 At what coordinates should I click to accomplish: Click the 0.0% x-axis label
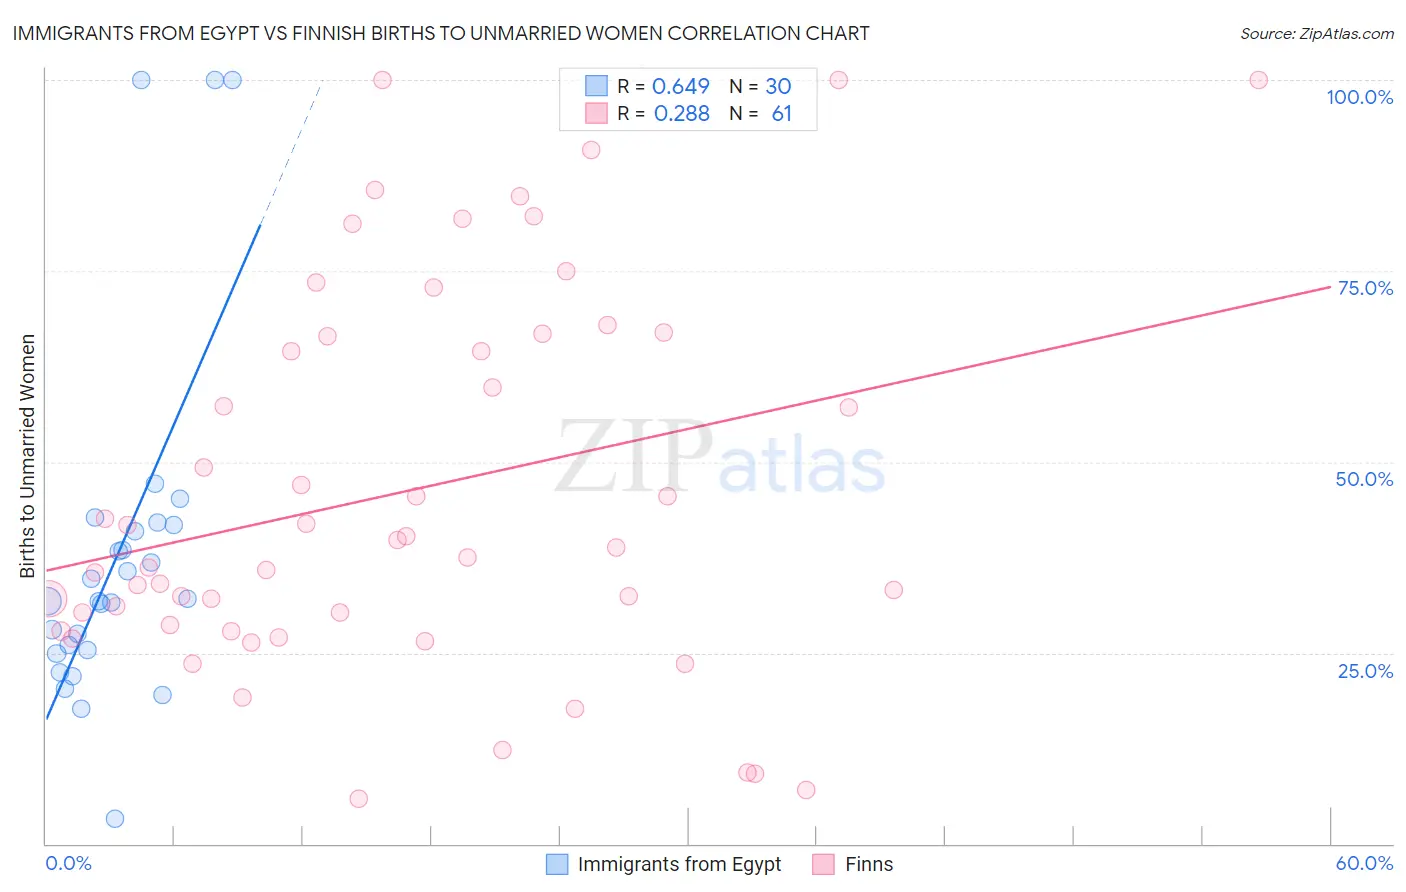(x=68, y=863)
